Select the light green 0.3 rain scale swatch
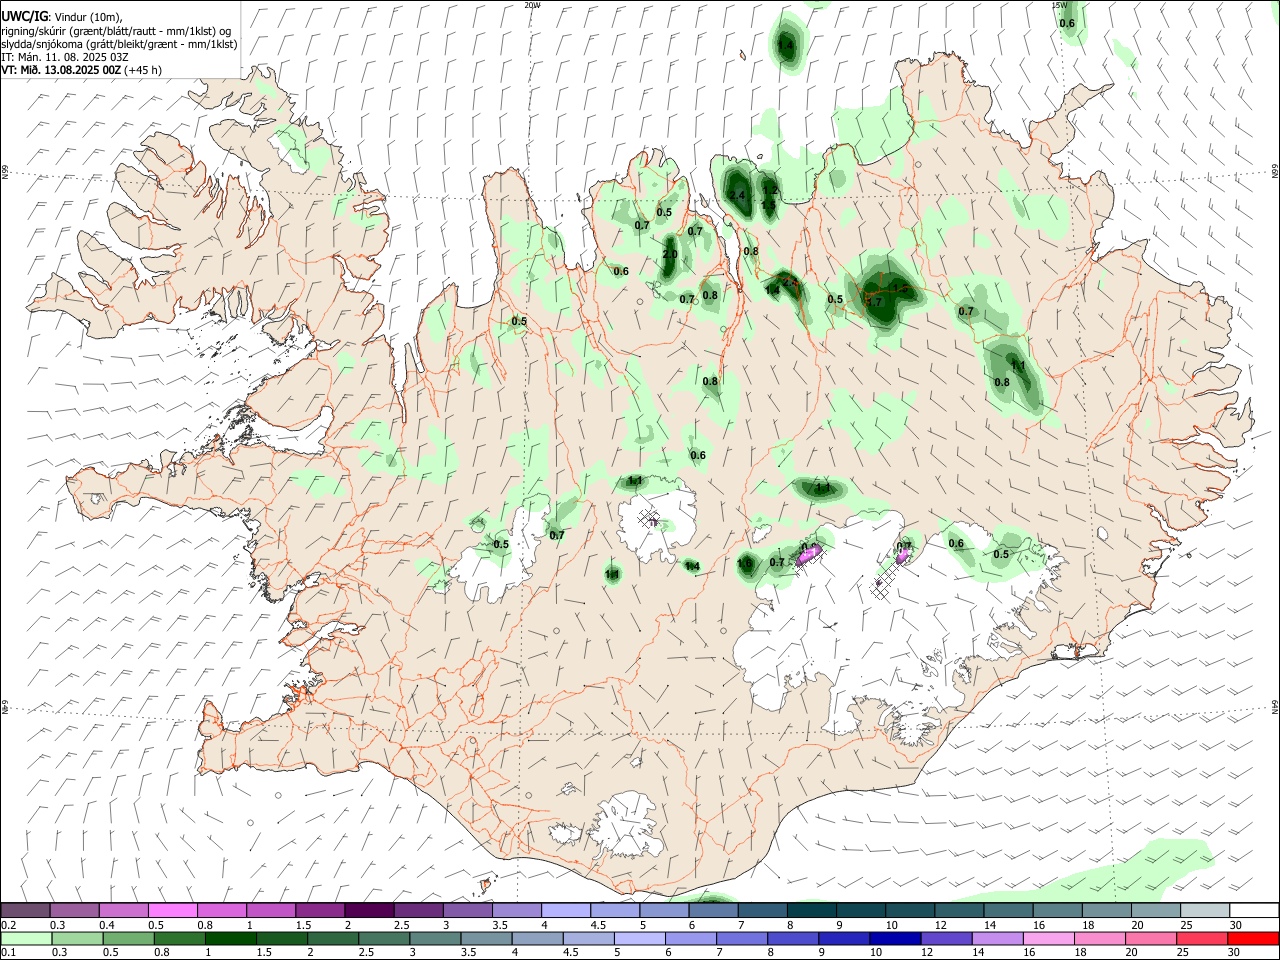This screenshot has width=1280, height=960. [x=77, y=938]
